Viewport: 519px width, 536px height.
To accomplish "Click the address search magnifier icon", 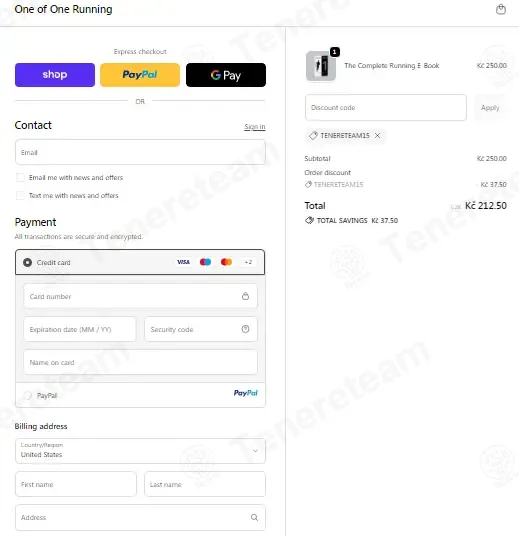I will pyautogui.click(x=254, y=518).
